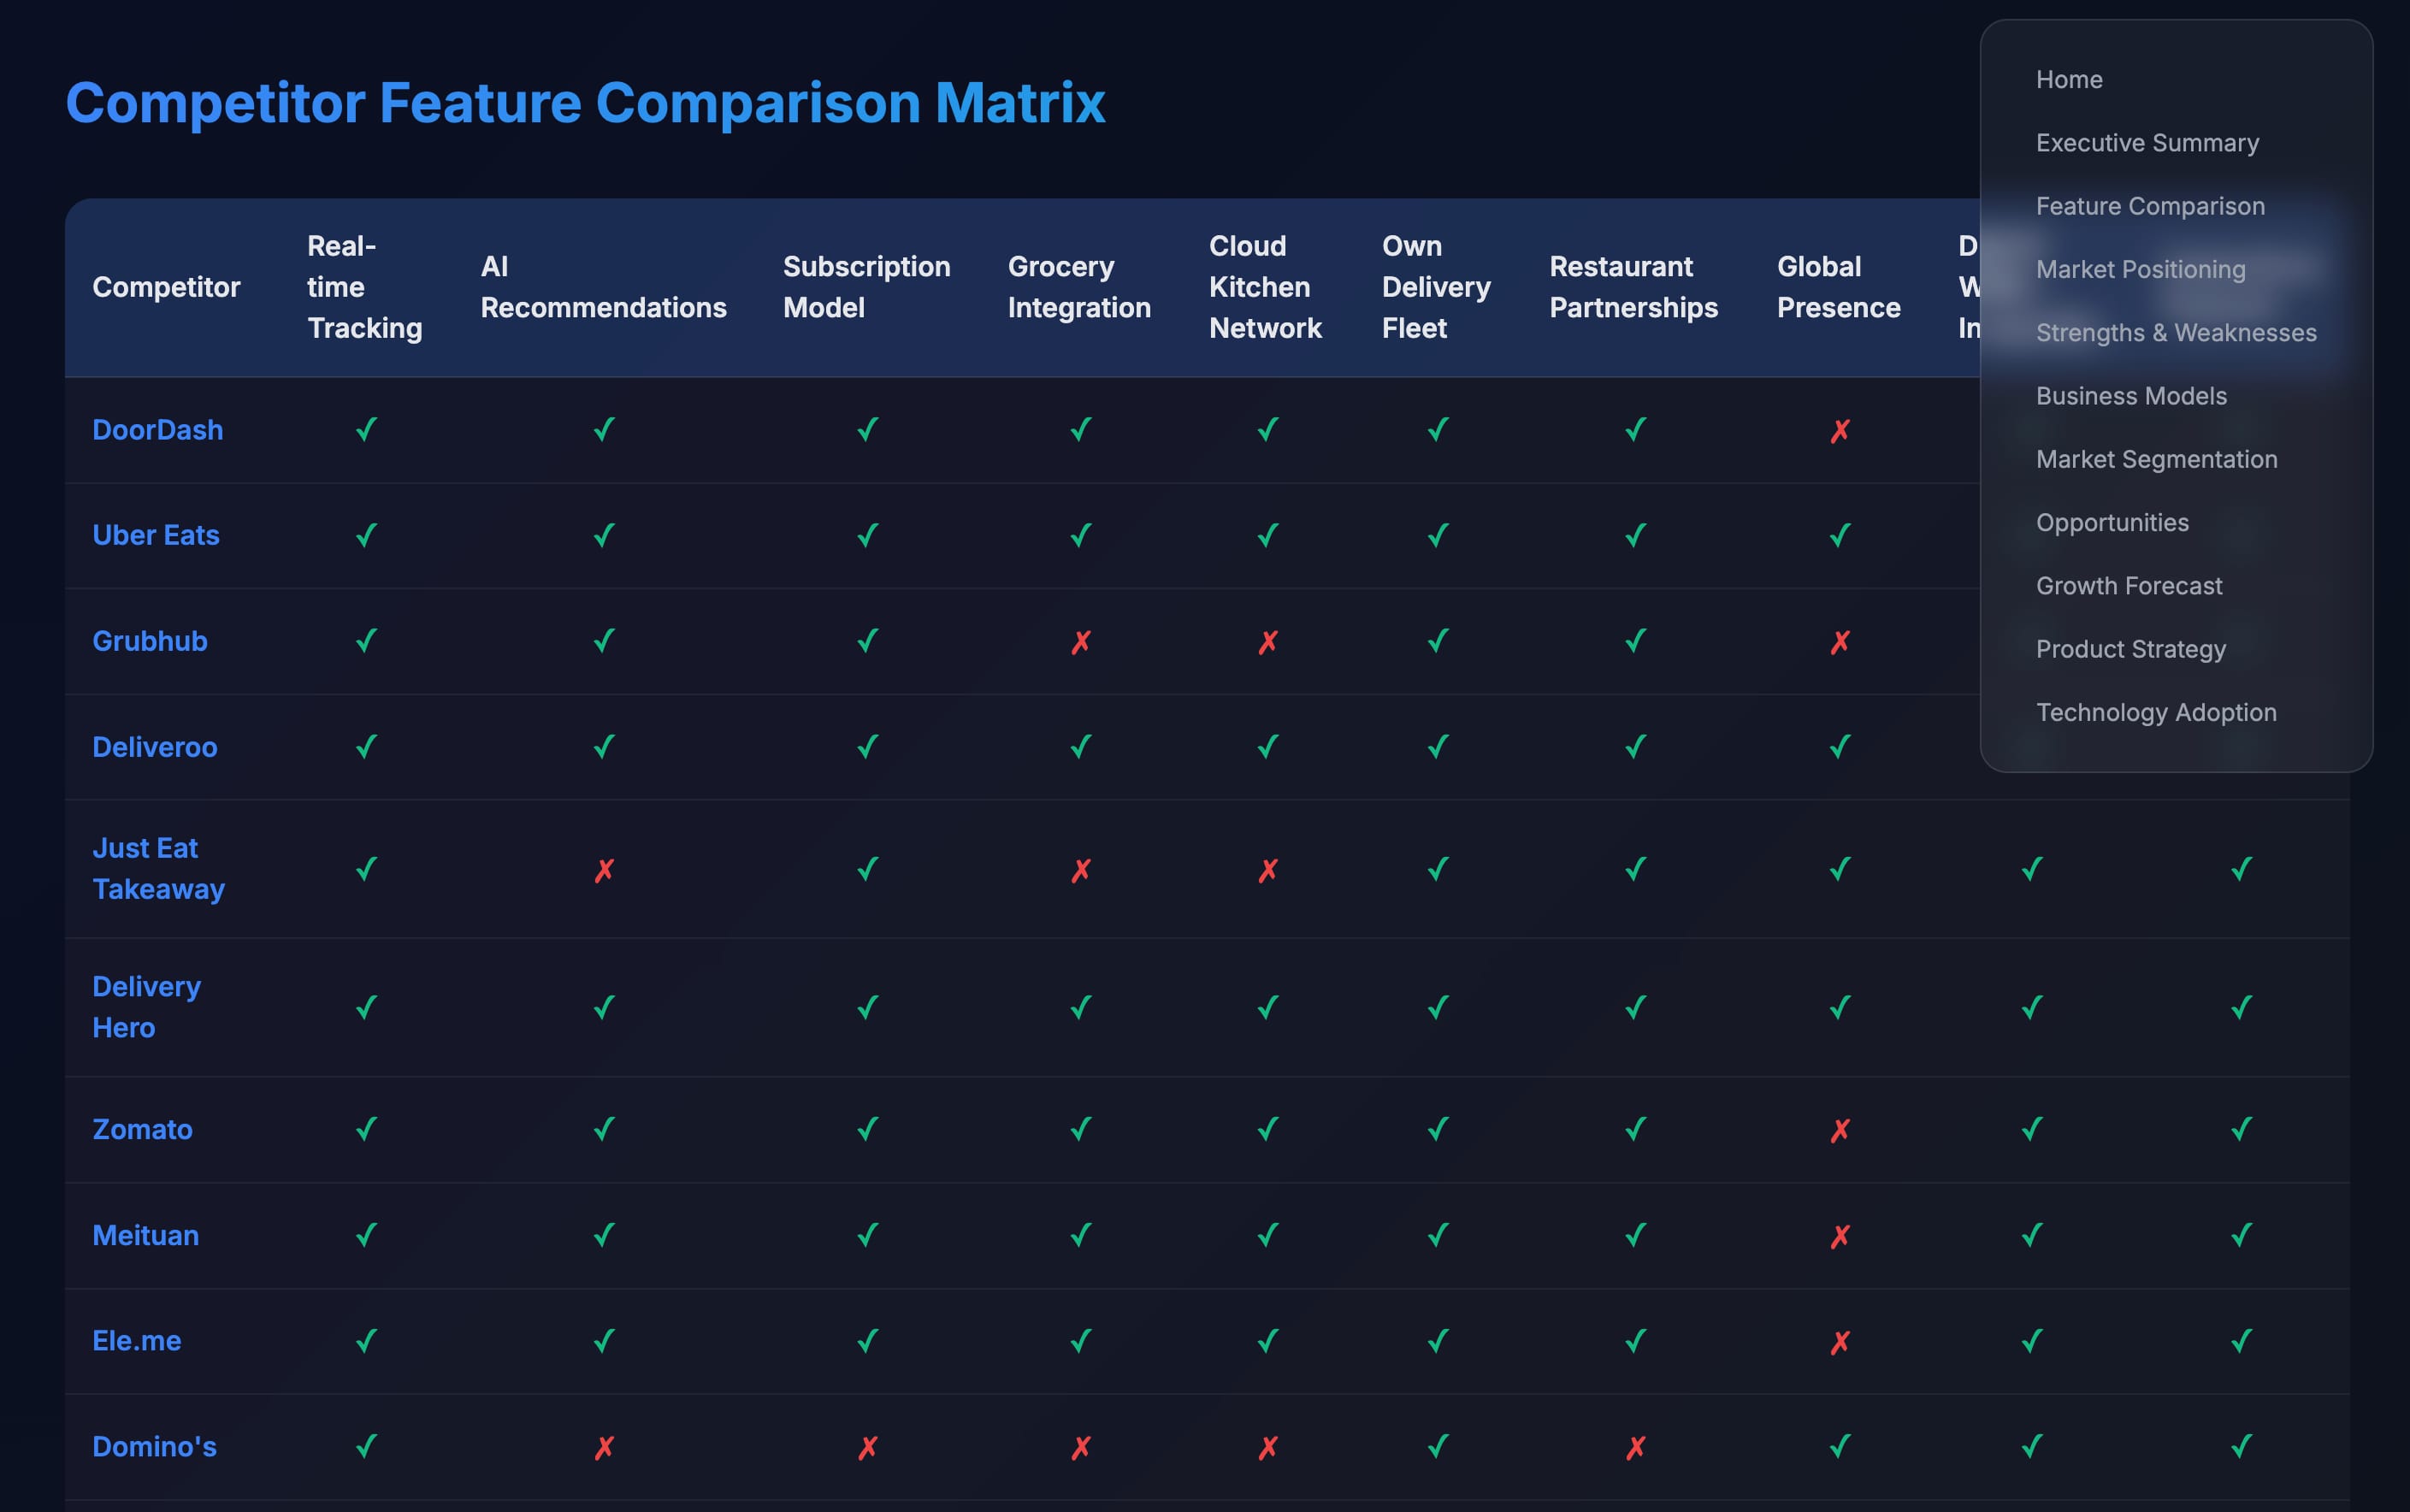Click Real-time Tracking column header
Image resolution: width=2410 pixels, height=1512 pixels.
pos(364,288)
